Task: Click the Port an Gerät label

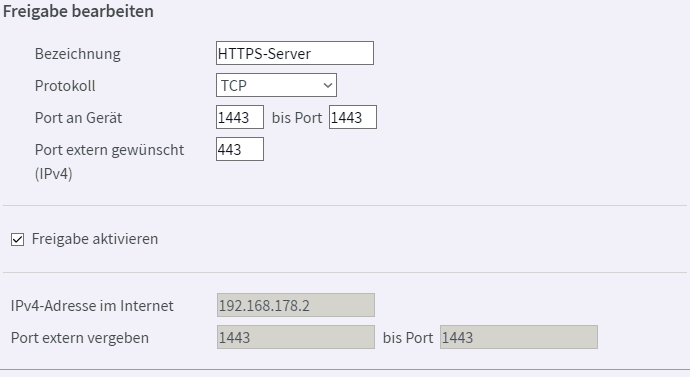Action: coord(78,118)
